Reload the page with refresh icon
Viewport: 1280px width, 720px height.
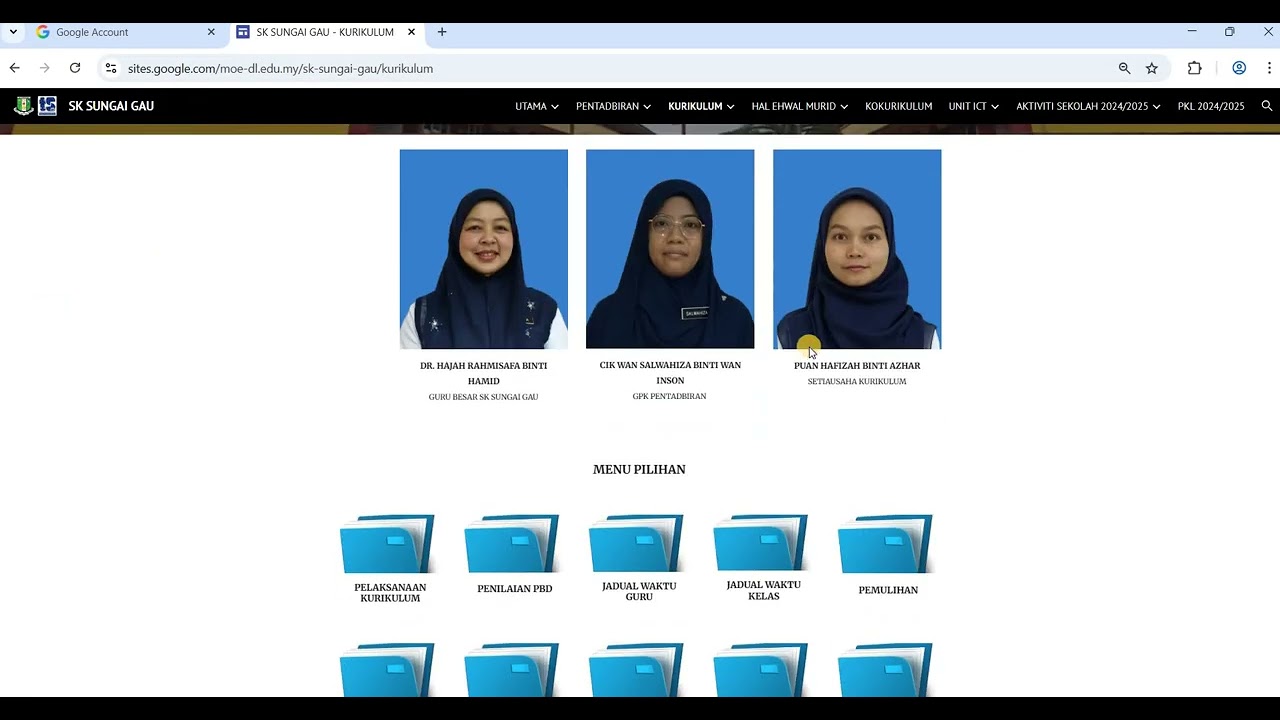[x=75, y=68]
